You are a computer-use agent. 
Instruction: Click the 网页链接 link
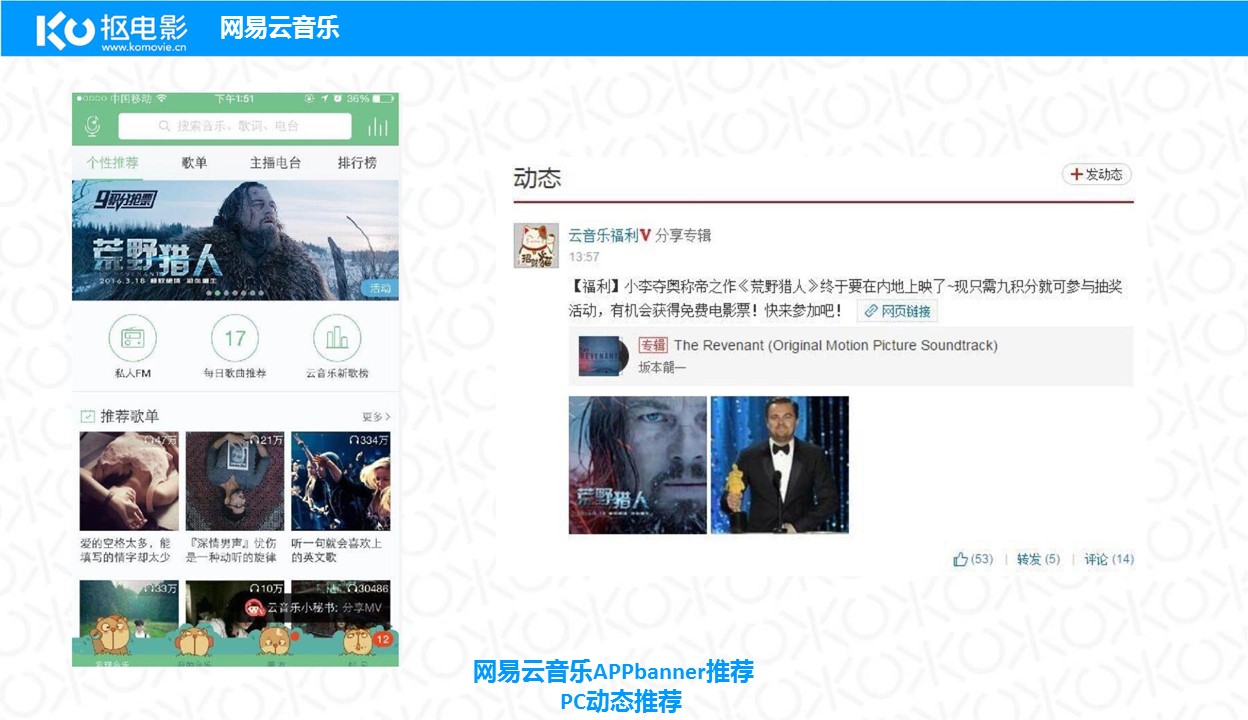(898, 311)
